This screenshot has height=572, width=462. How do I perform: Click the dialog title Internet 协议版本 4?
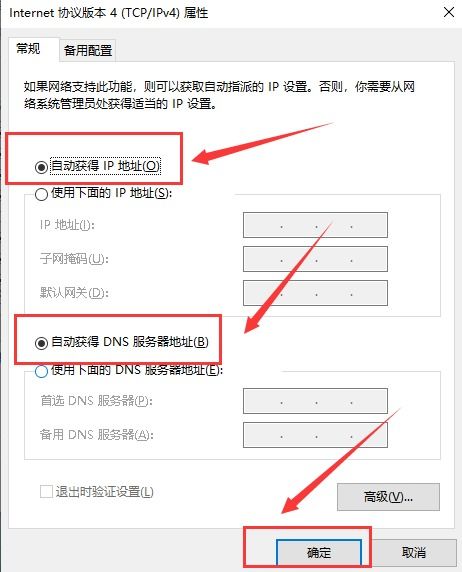(108, 13)
